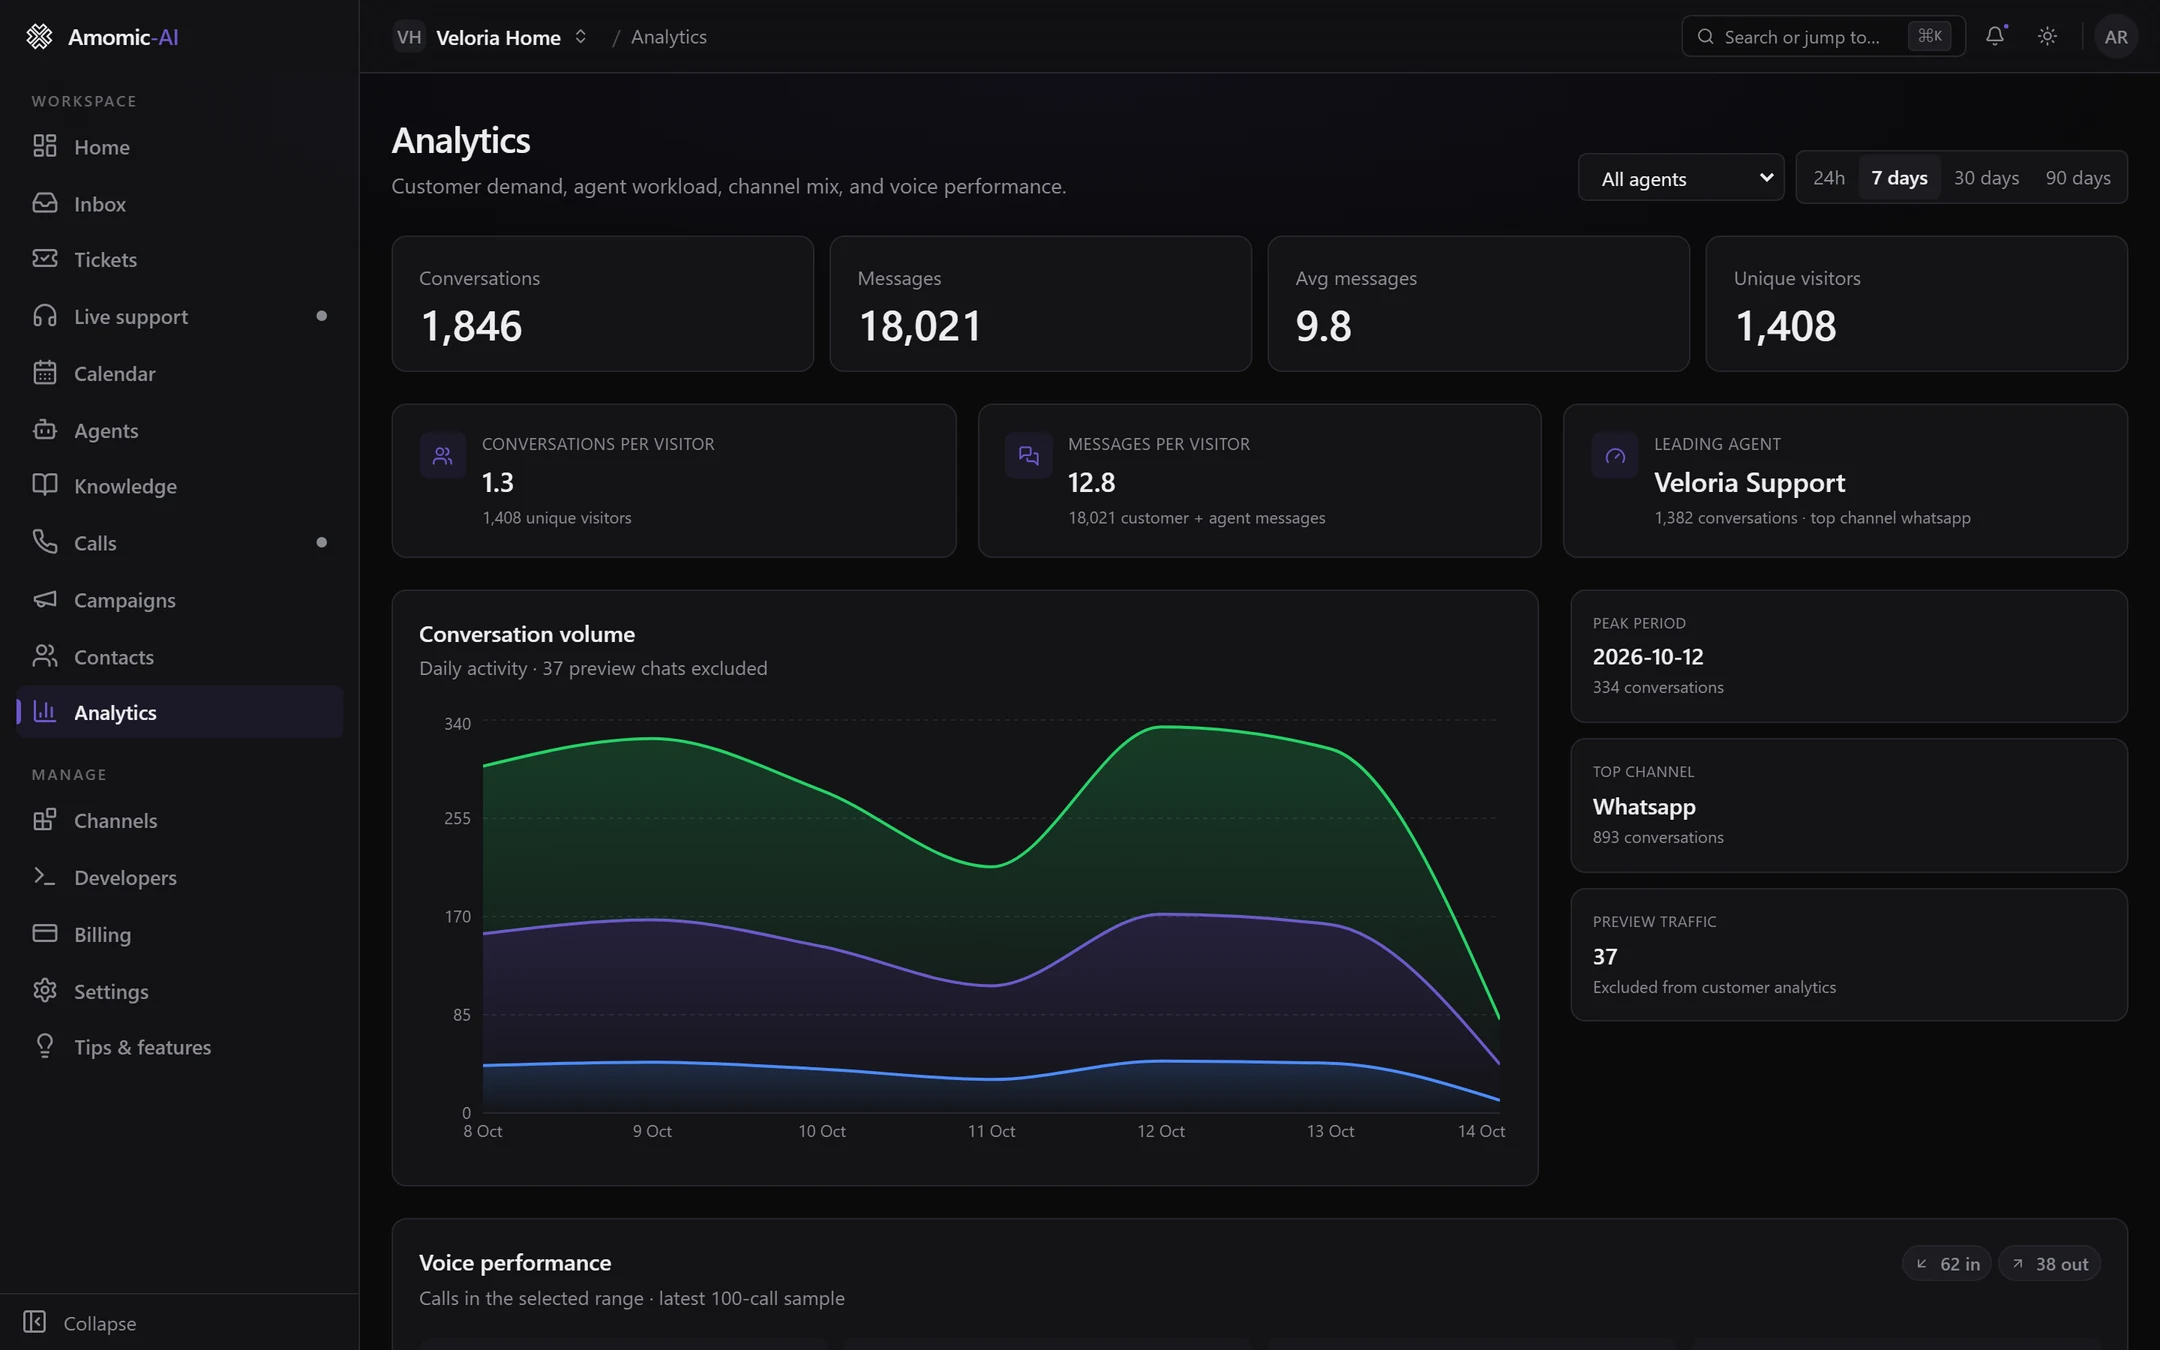Click the Analytics breadcrumb
Image resolution: width=2160 pixels, height=1350 pixels.
[669, 37]
